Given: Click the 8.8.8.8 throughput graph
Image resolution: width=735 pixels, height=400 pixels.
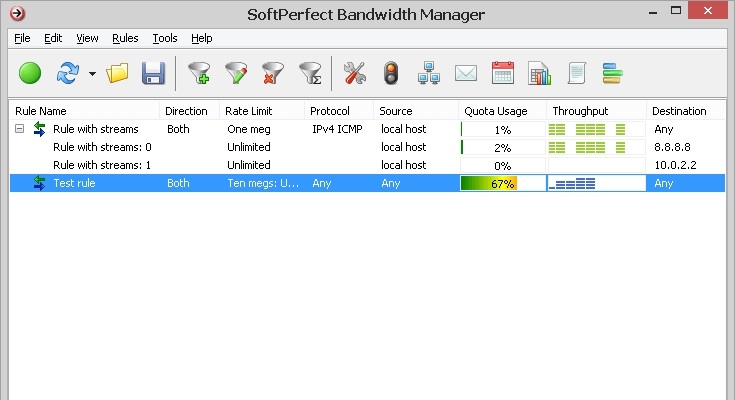Looking at the screenshot, I should pos(596,148).
